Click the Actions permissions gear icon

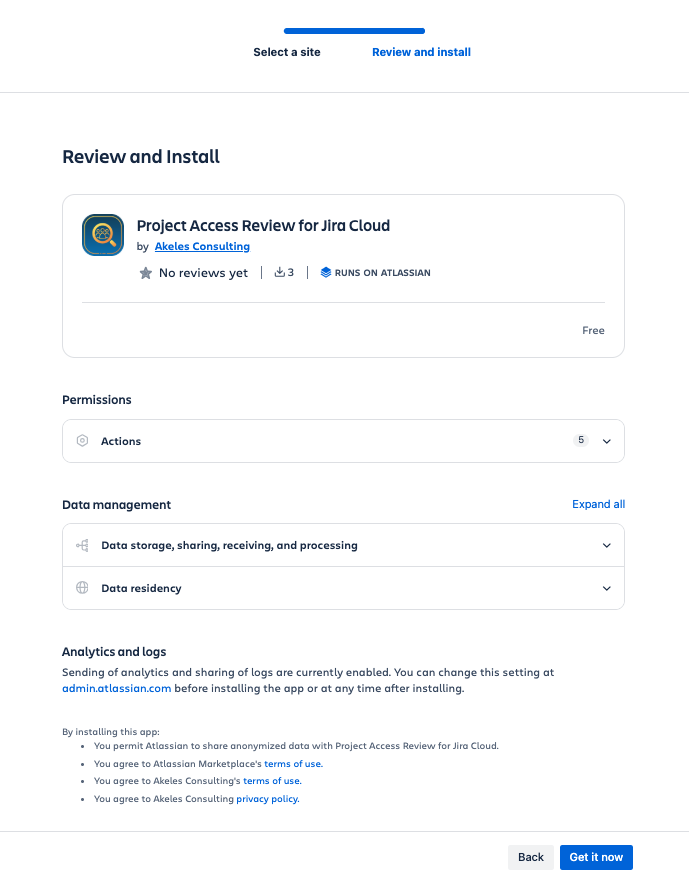pyautogui.click(x=82, y=441)
